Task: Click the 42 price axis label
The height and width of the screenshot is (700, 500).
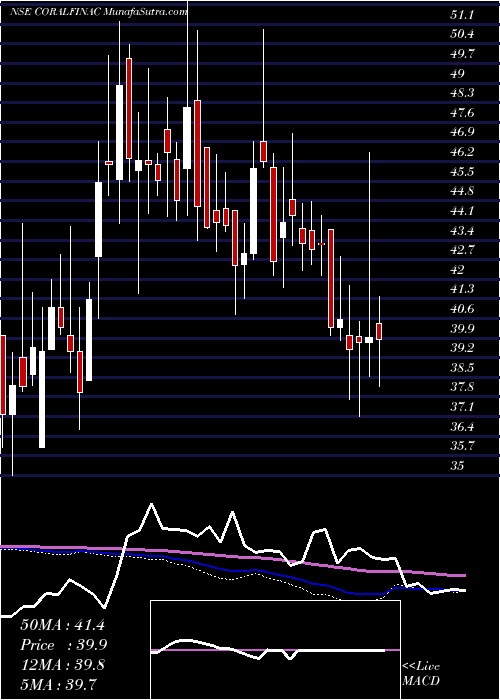Action: click(x=458, y=270)
